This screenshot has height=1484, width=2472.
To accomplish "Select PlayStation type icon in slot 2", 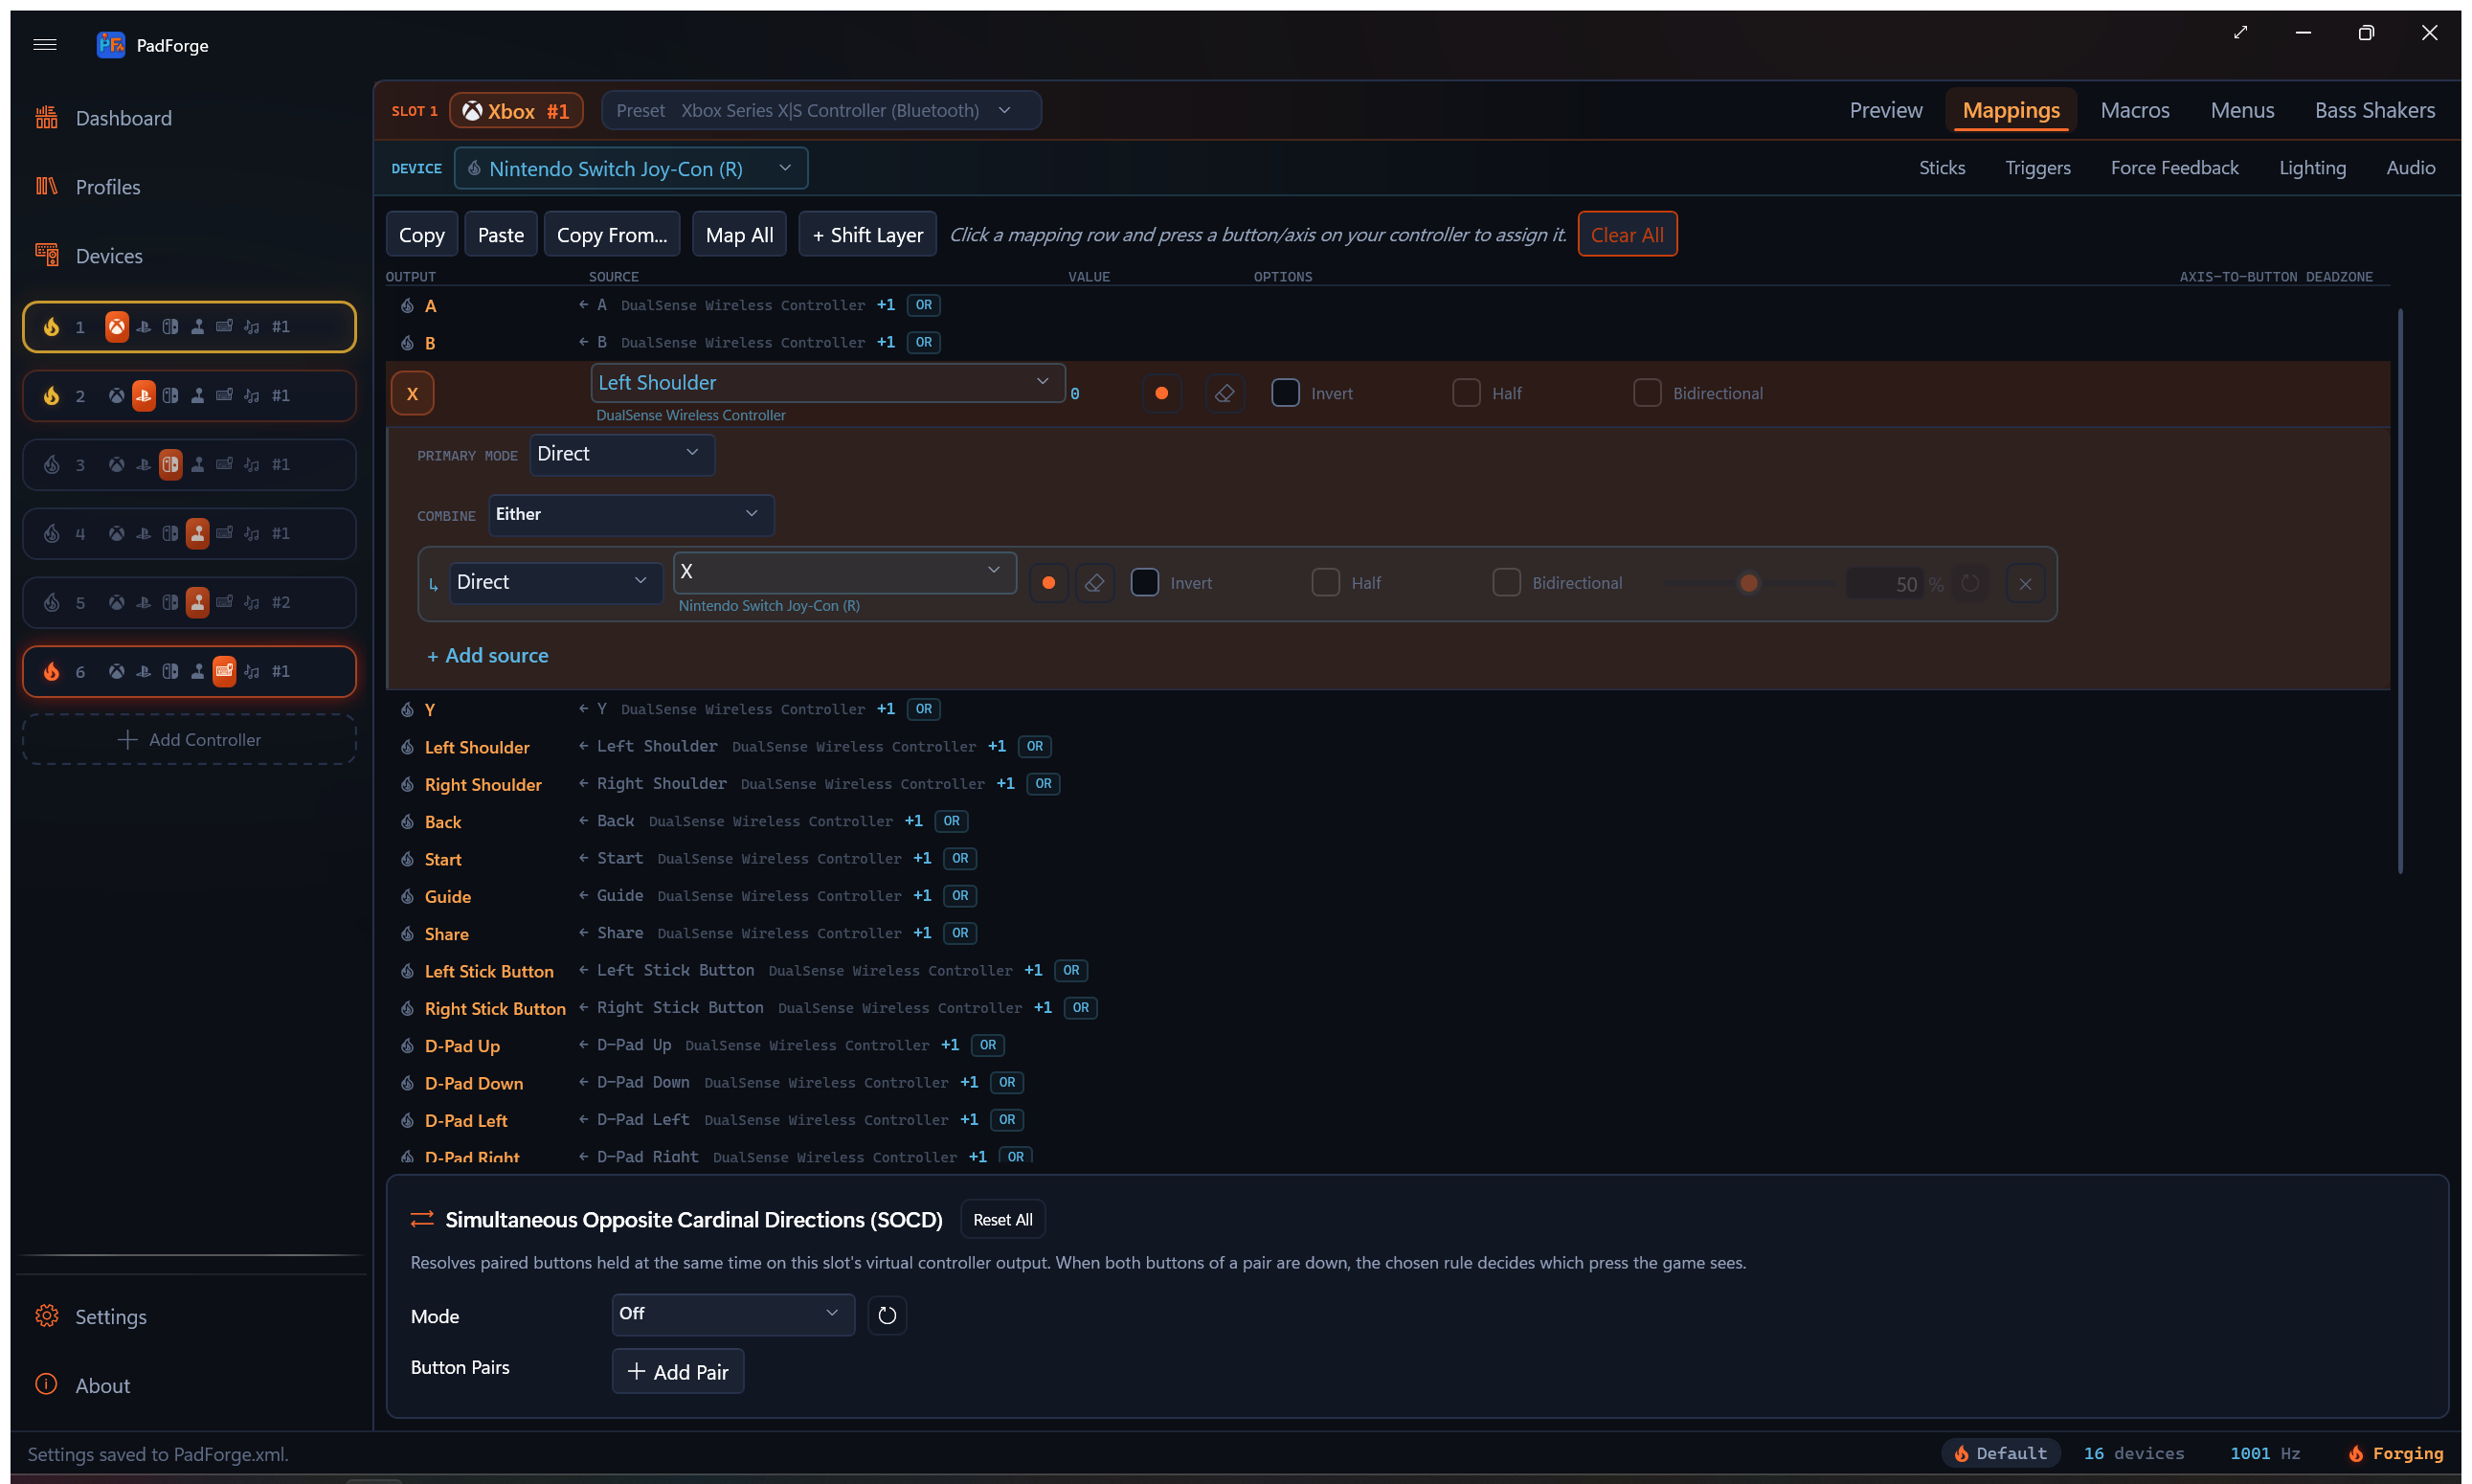I will pyautogui.click(x=144, y=396).
